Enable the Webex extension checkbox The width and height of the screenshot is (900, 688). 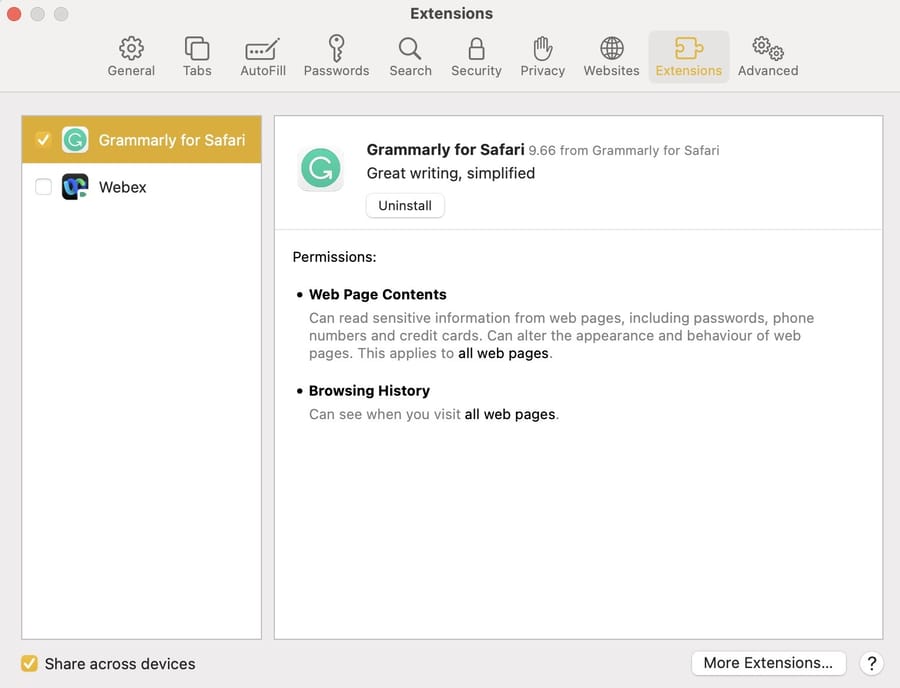44,186
